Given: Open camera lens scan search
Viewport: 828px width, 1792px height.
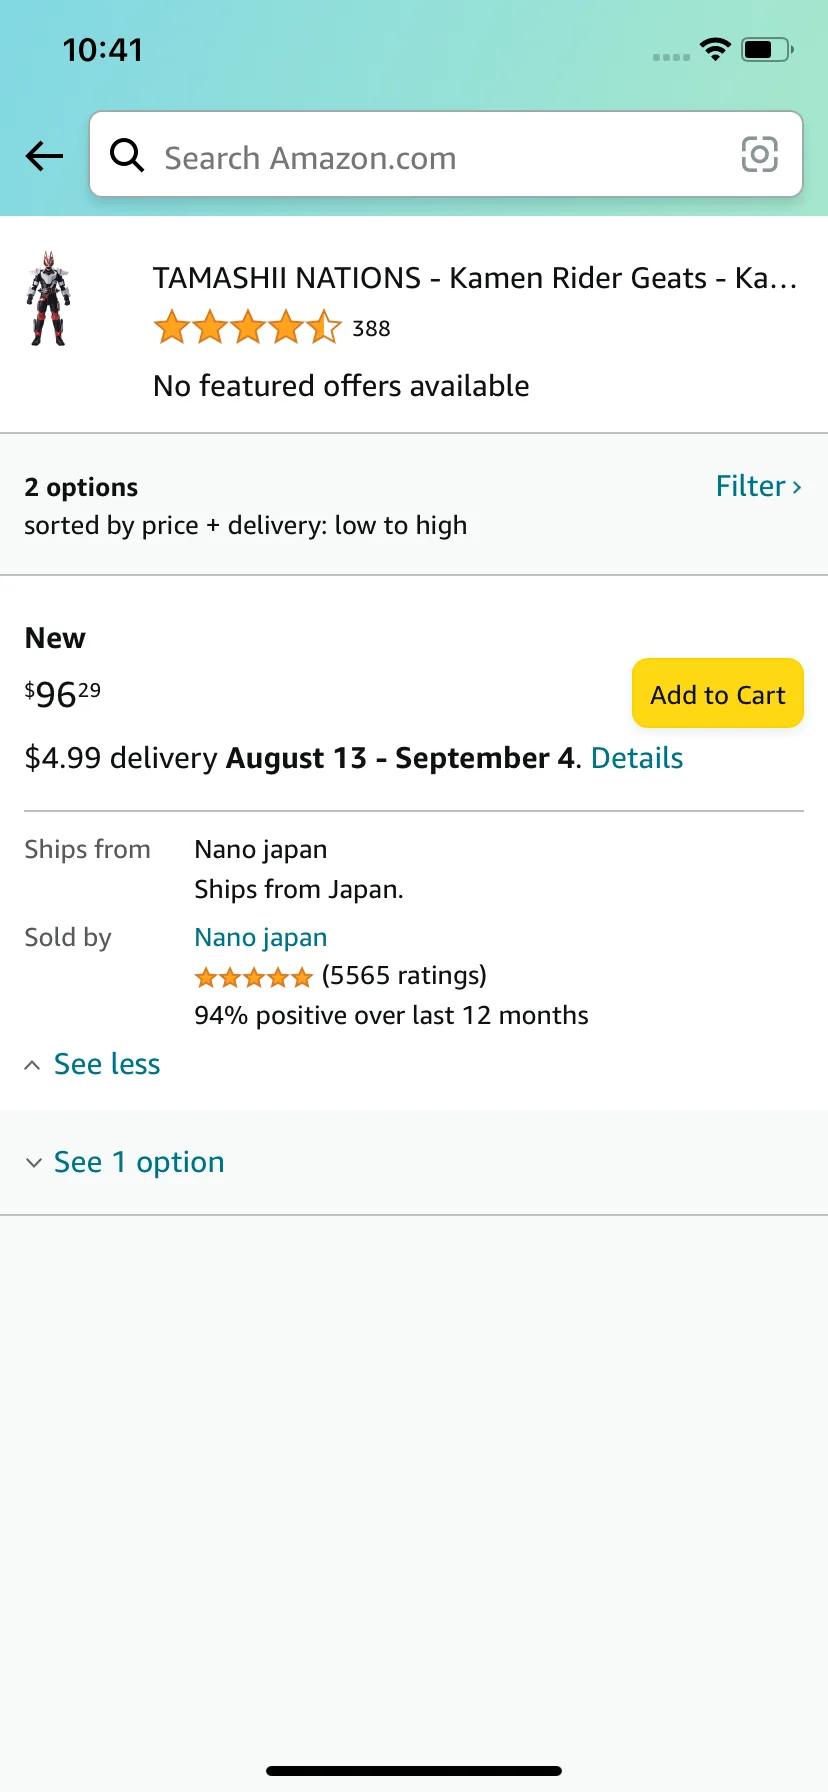Looking at the screenshot, I should click(759, 155).
